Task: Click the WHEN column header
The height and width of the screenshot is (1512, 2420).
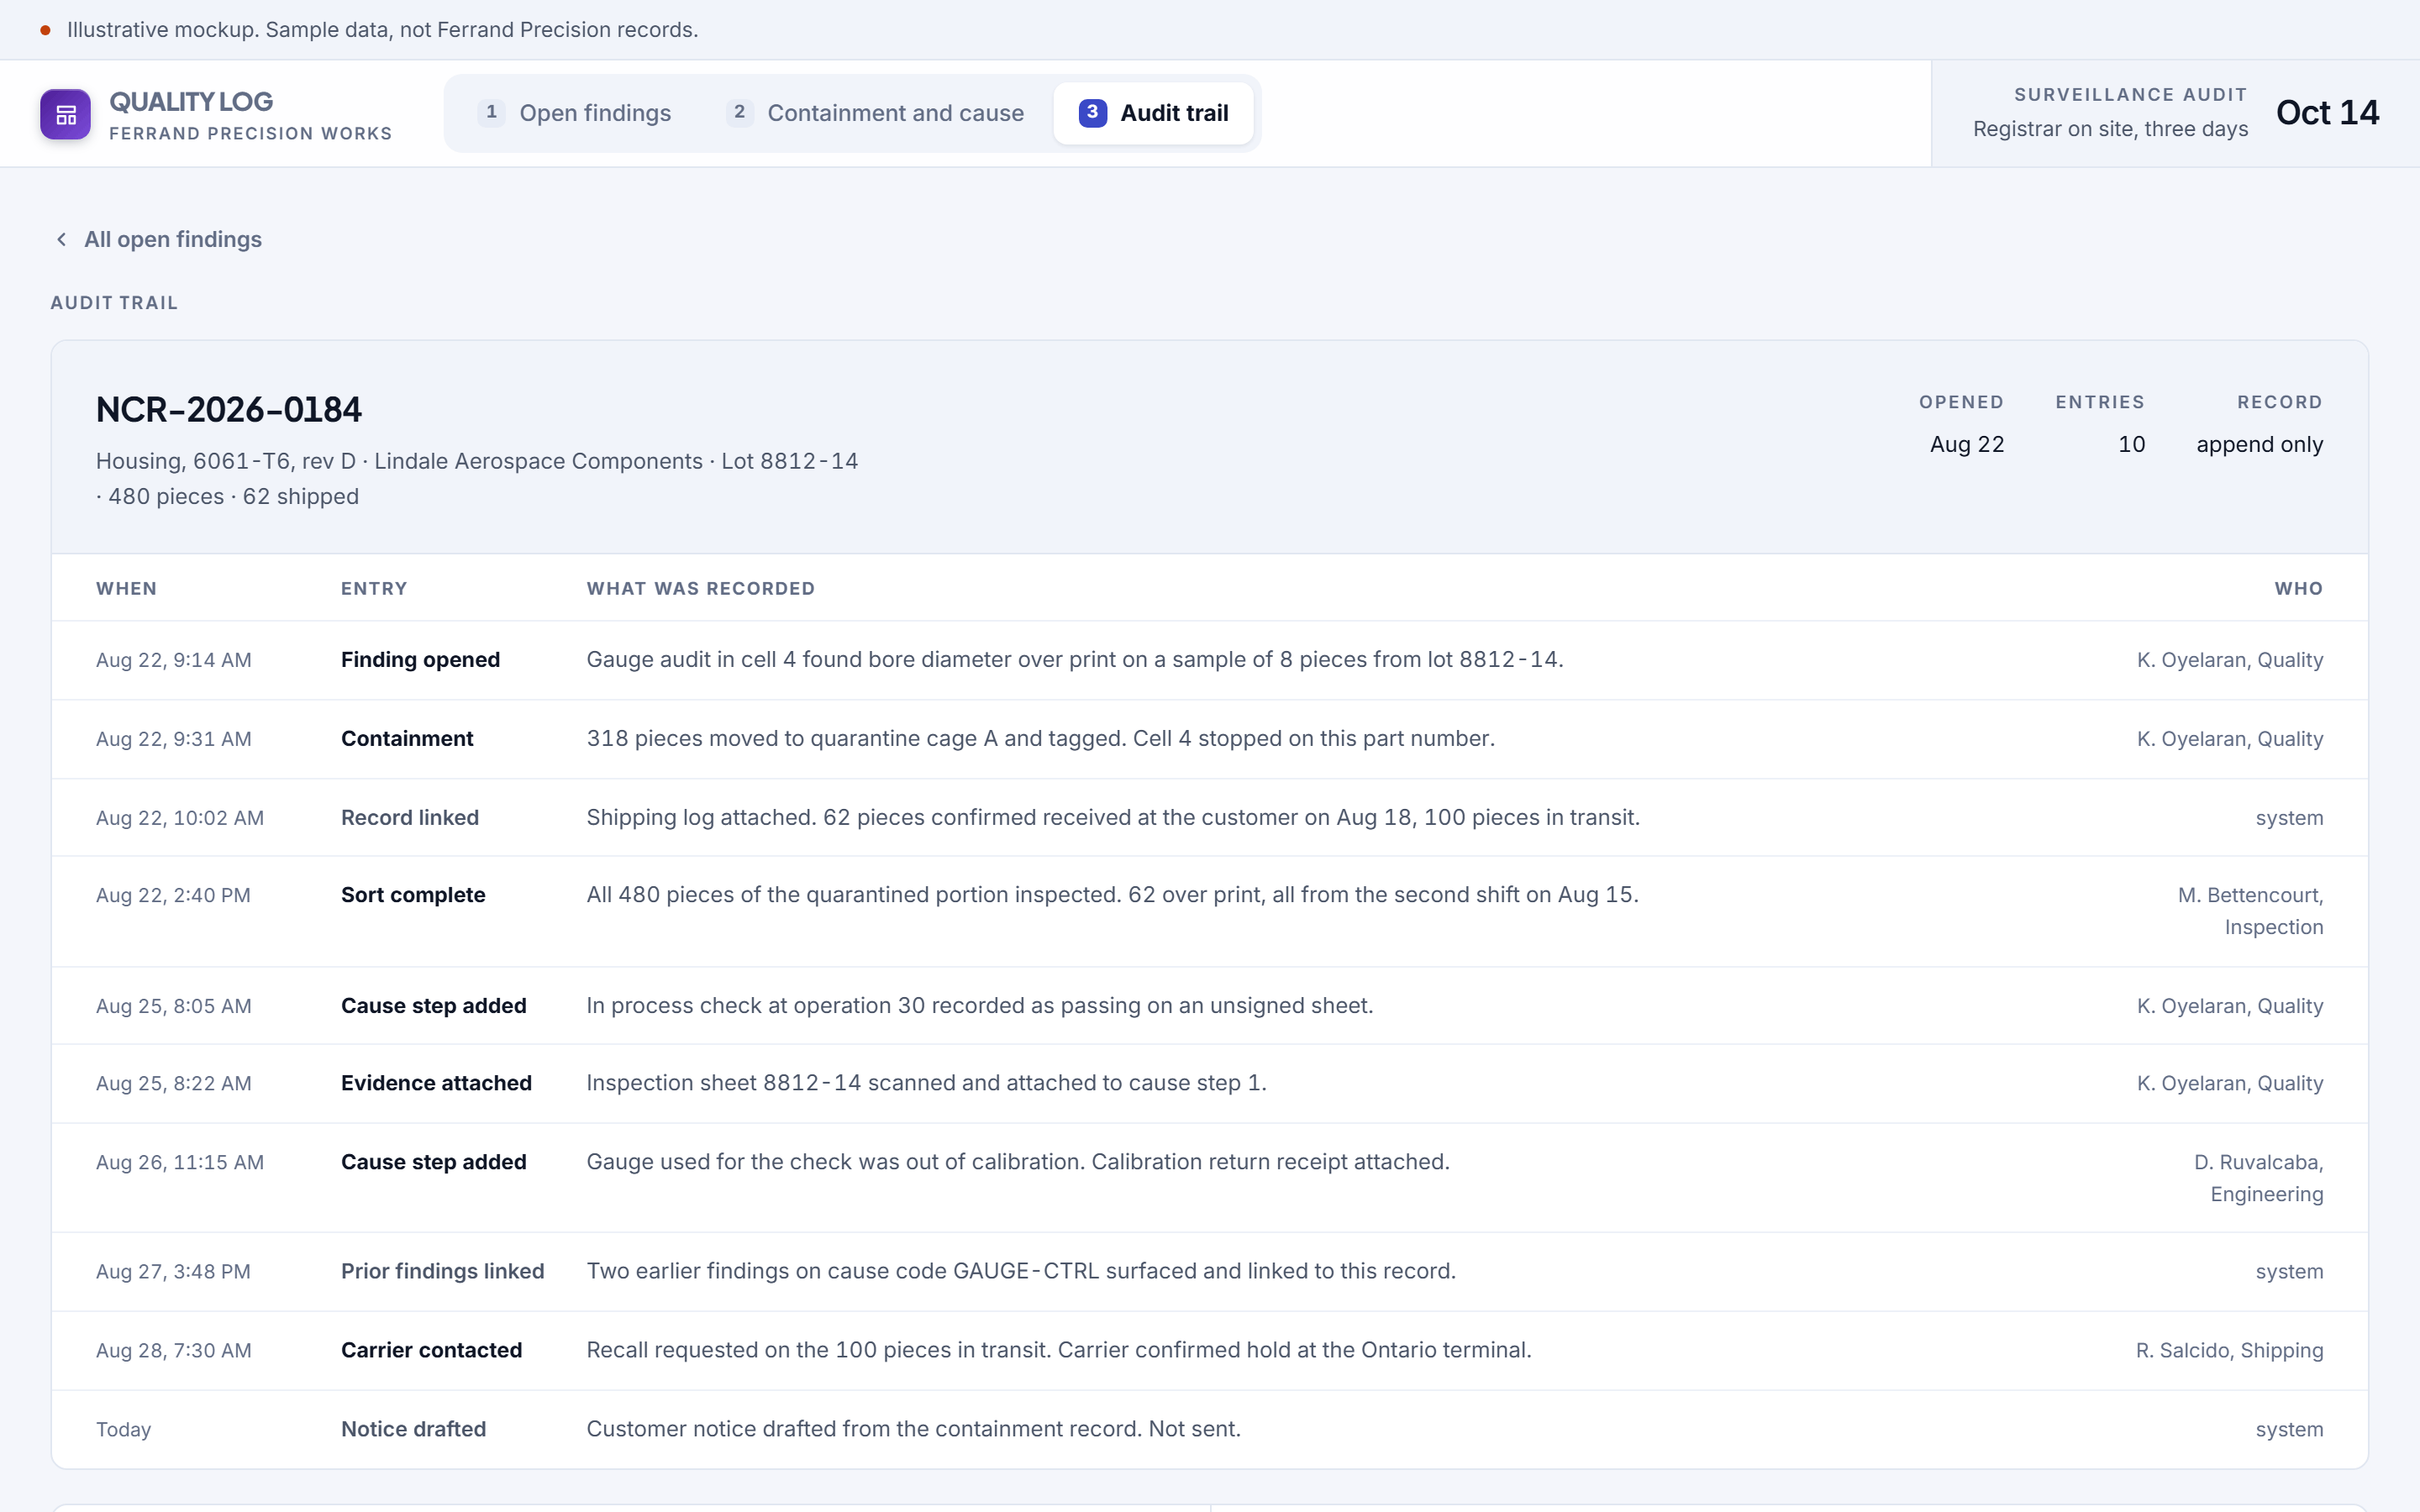Action: [126, 589]
